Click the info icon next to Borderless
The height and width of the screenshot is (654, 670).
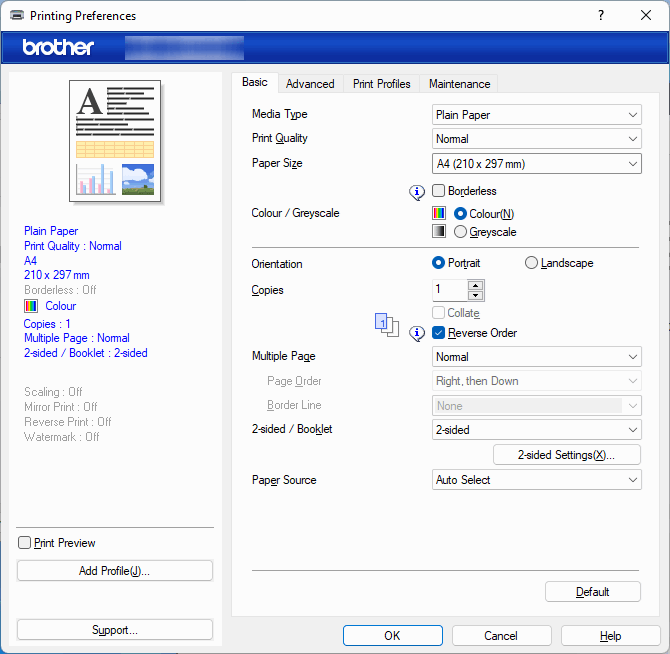point(418,192)
